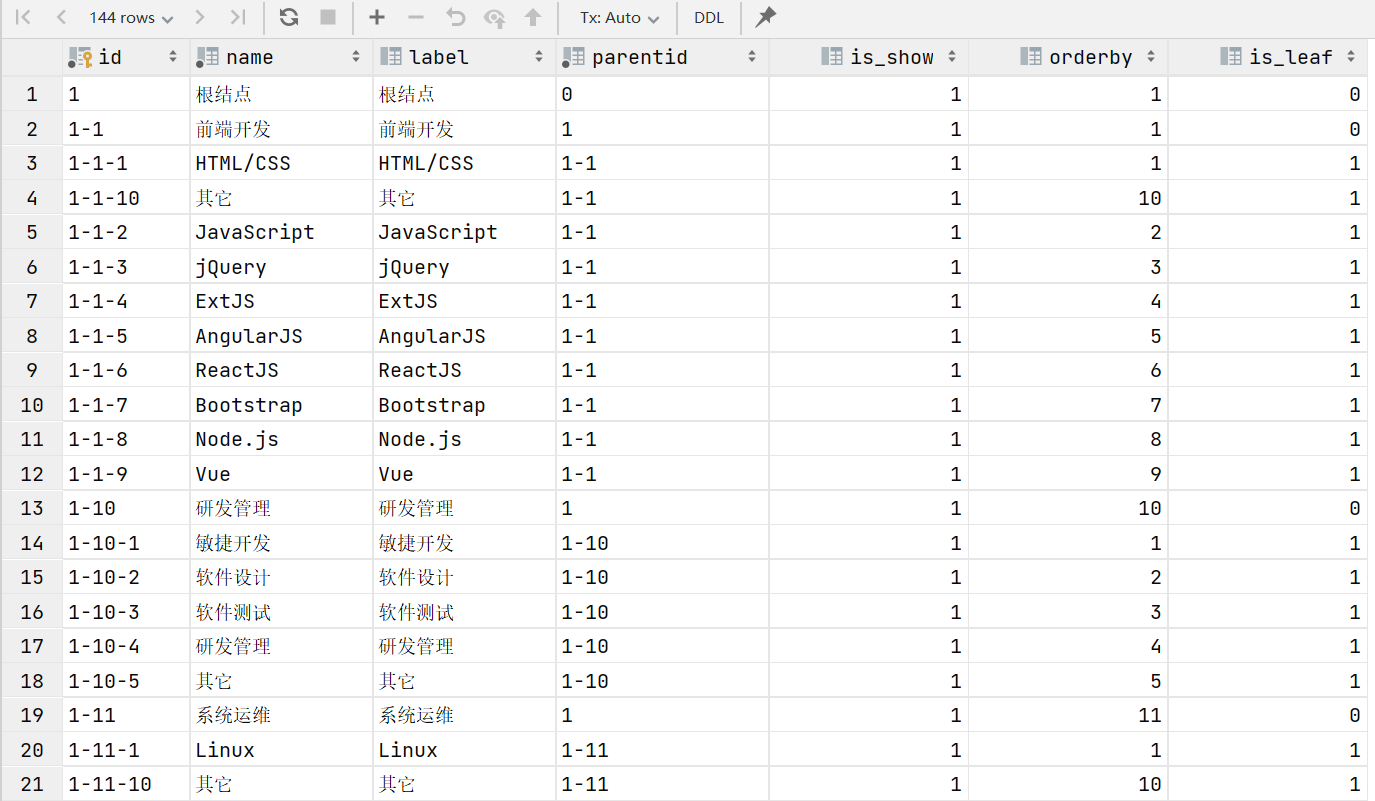The image size is (1375, 801).
Task: Sort by the parentid column header
Action: (662, 57)
